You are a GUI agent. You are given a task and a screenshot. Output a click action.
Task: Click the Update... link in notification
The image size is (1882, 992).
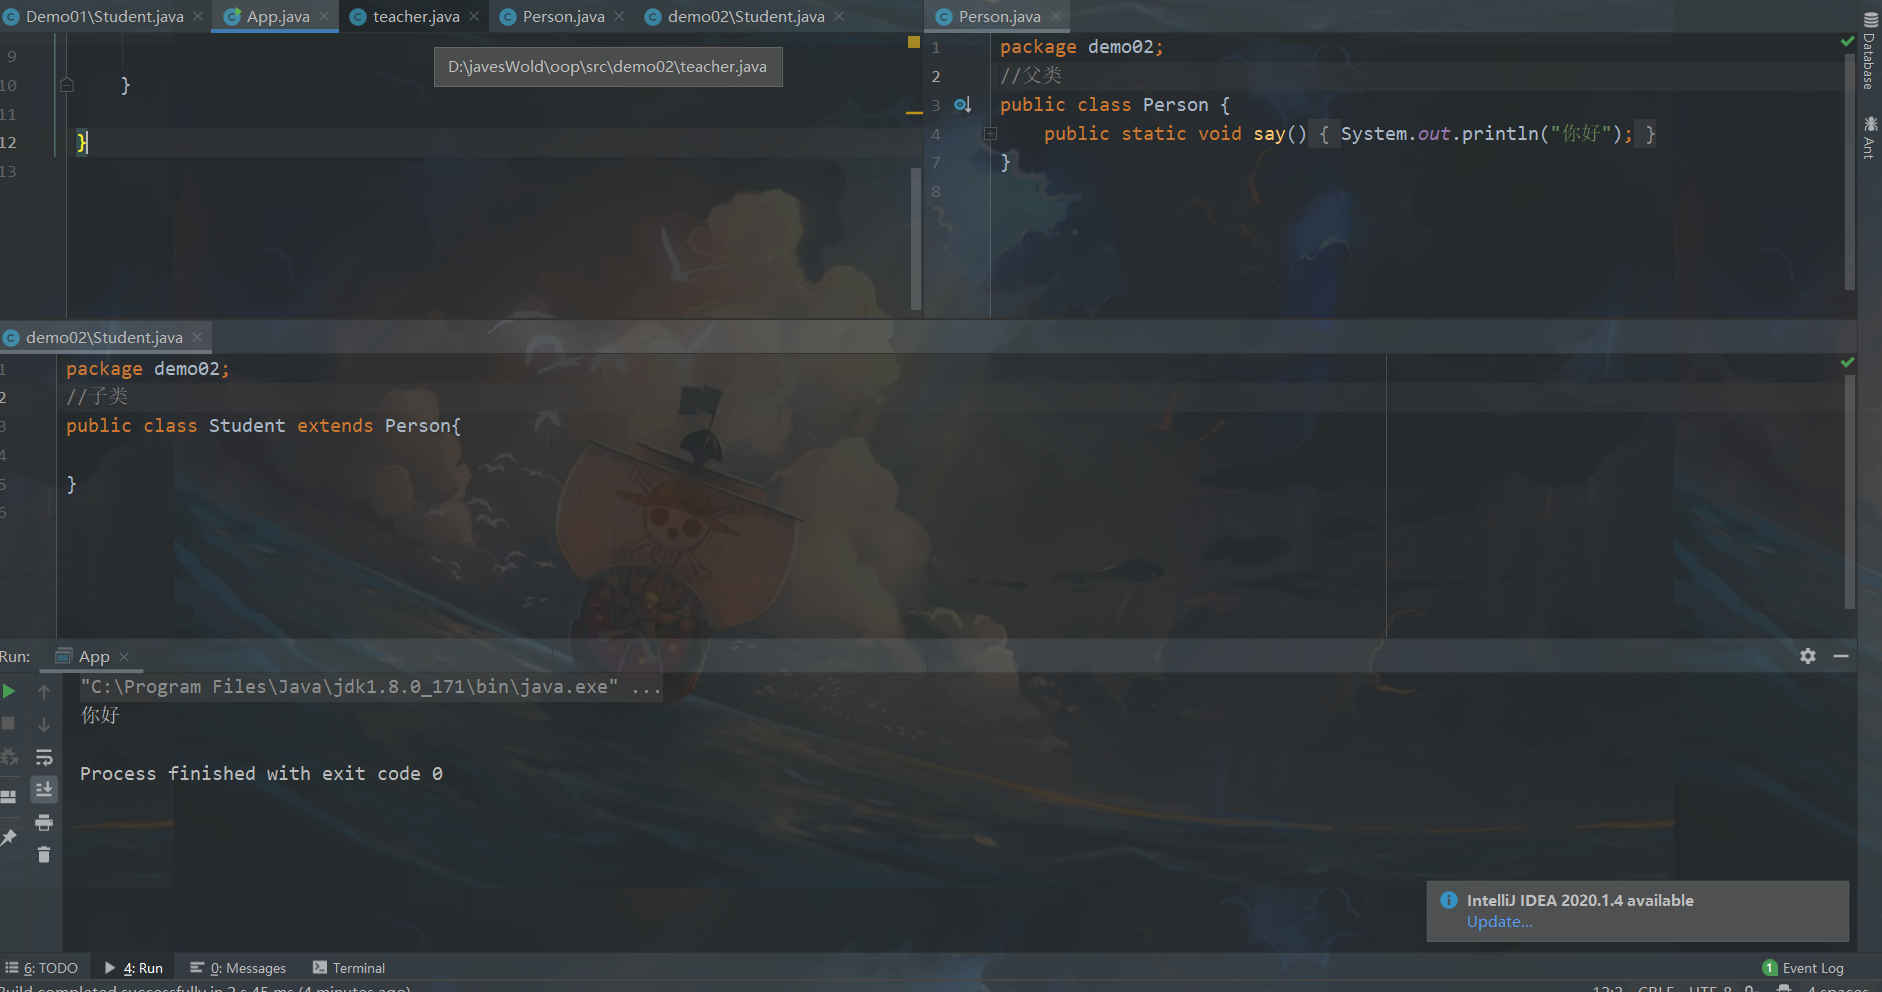[x=1499, y=922]
